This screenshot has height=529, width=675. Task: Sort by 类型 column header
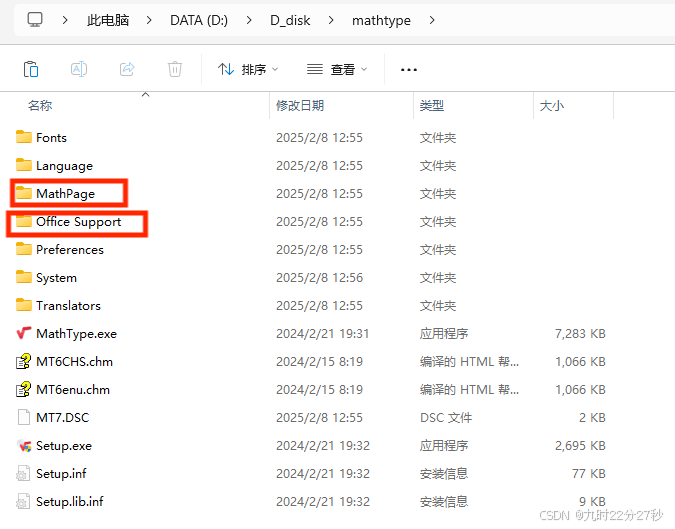point(432,105)
